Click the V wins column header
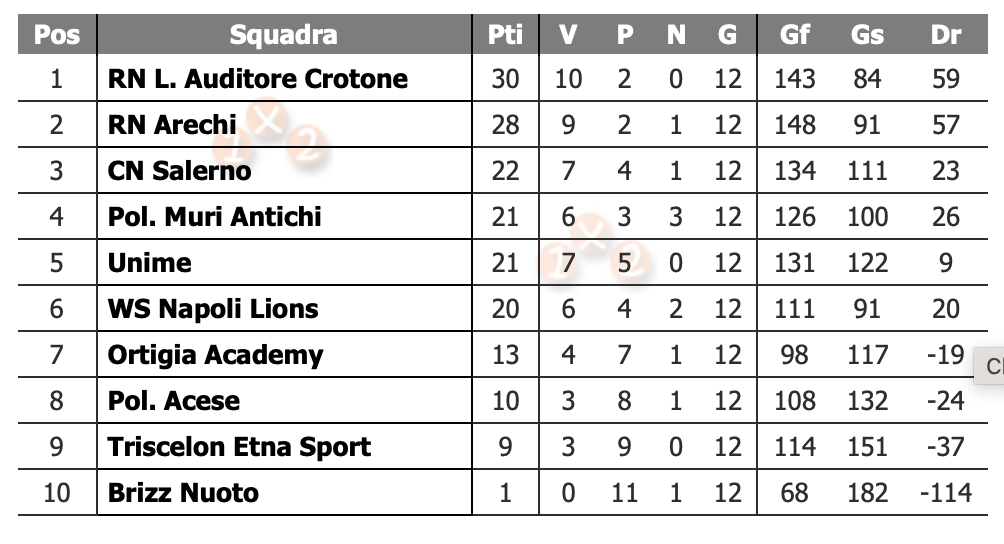 point(568,35)
